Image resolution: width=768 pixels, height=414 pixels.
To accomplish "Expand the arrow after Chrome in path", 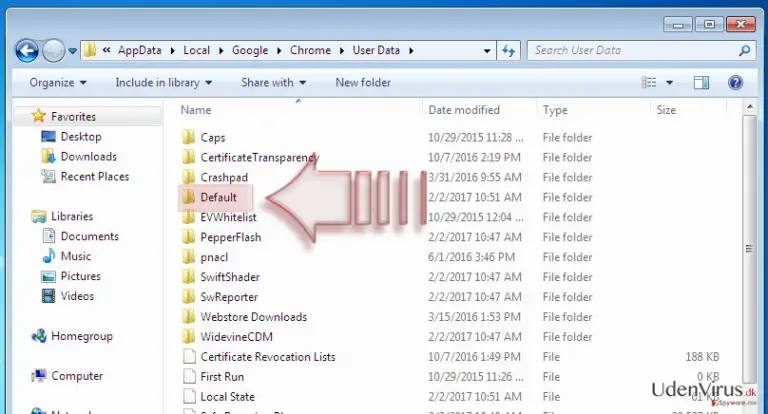I will (x=341, y=50).
